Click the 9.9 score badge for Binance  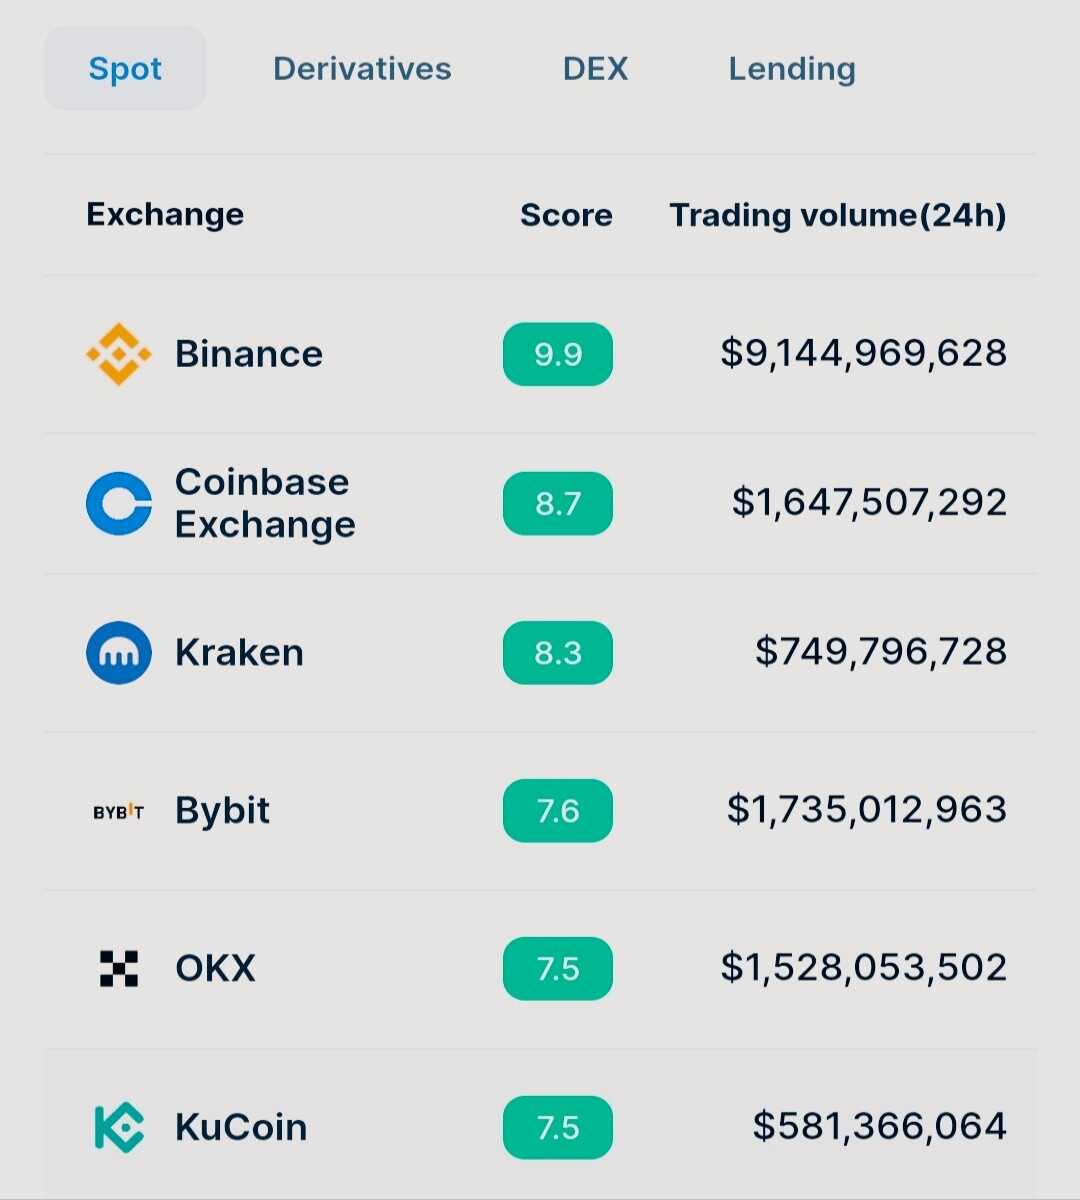[558, 354]
